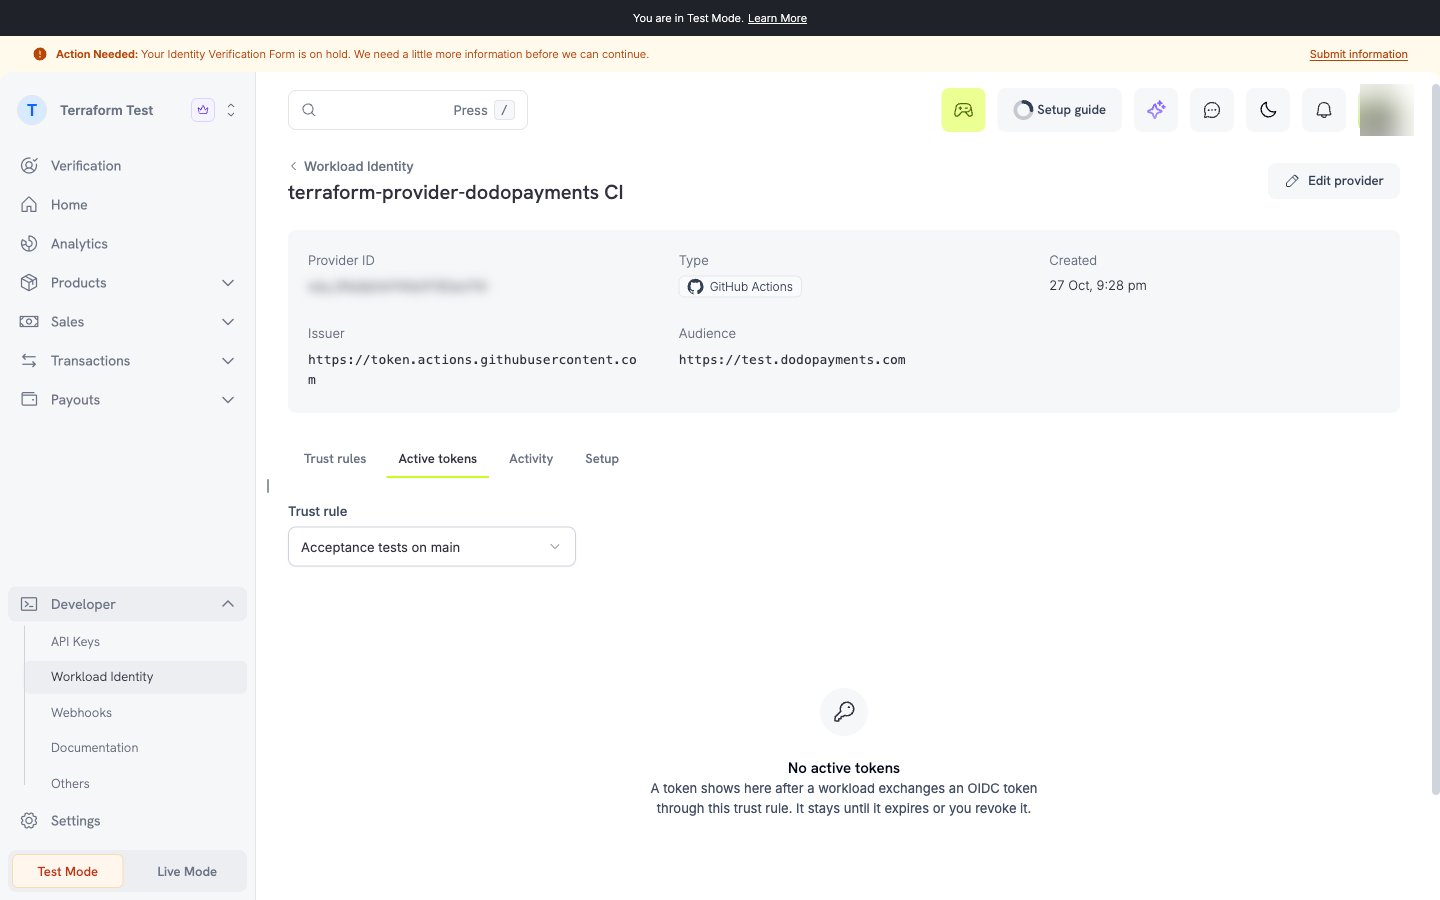
Task: Go to Home in sidebar
Action: [69, 205]
